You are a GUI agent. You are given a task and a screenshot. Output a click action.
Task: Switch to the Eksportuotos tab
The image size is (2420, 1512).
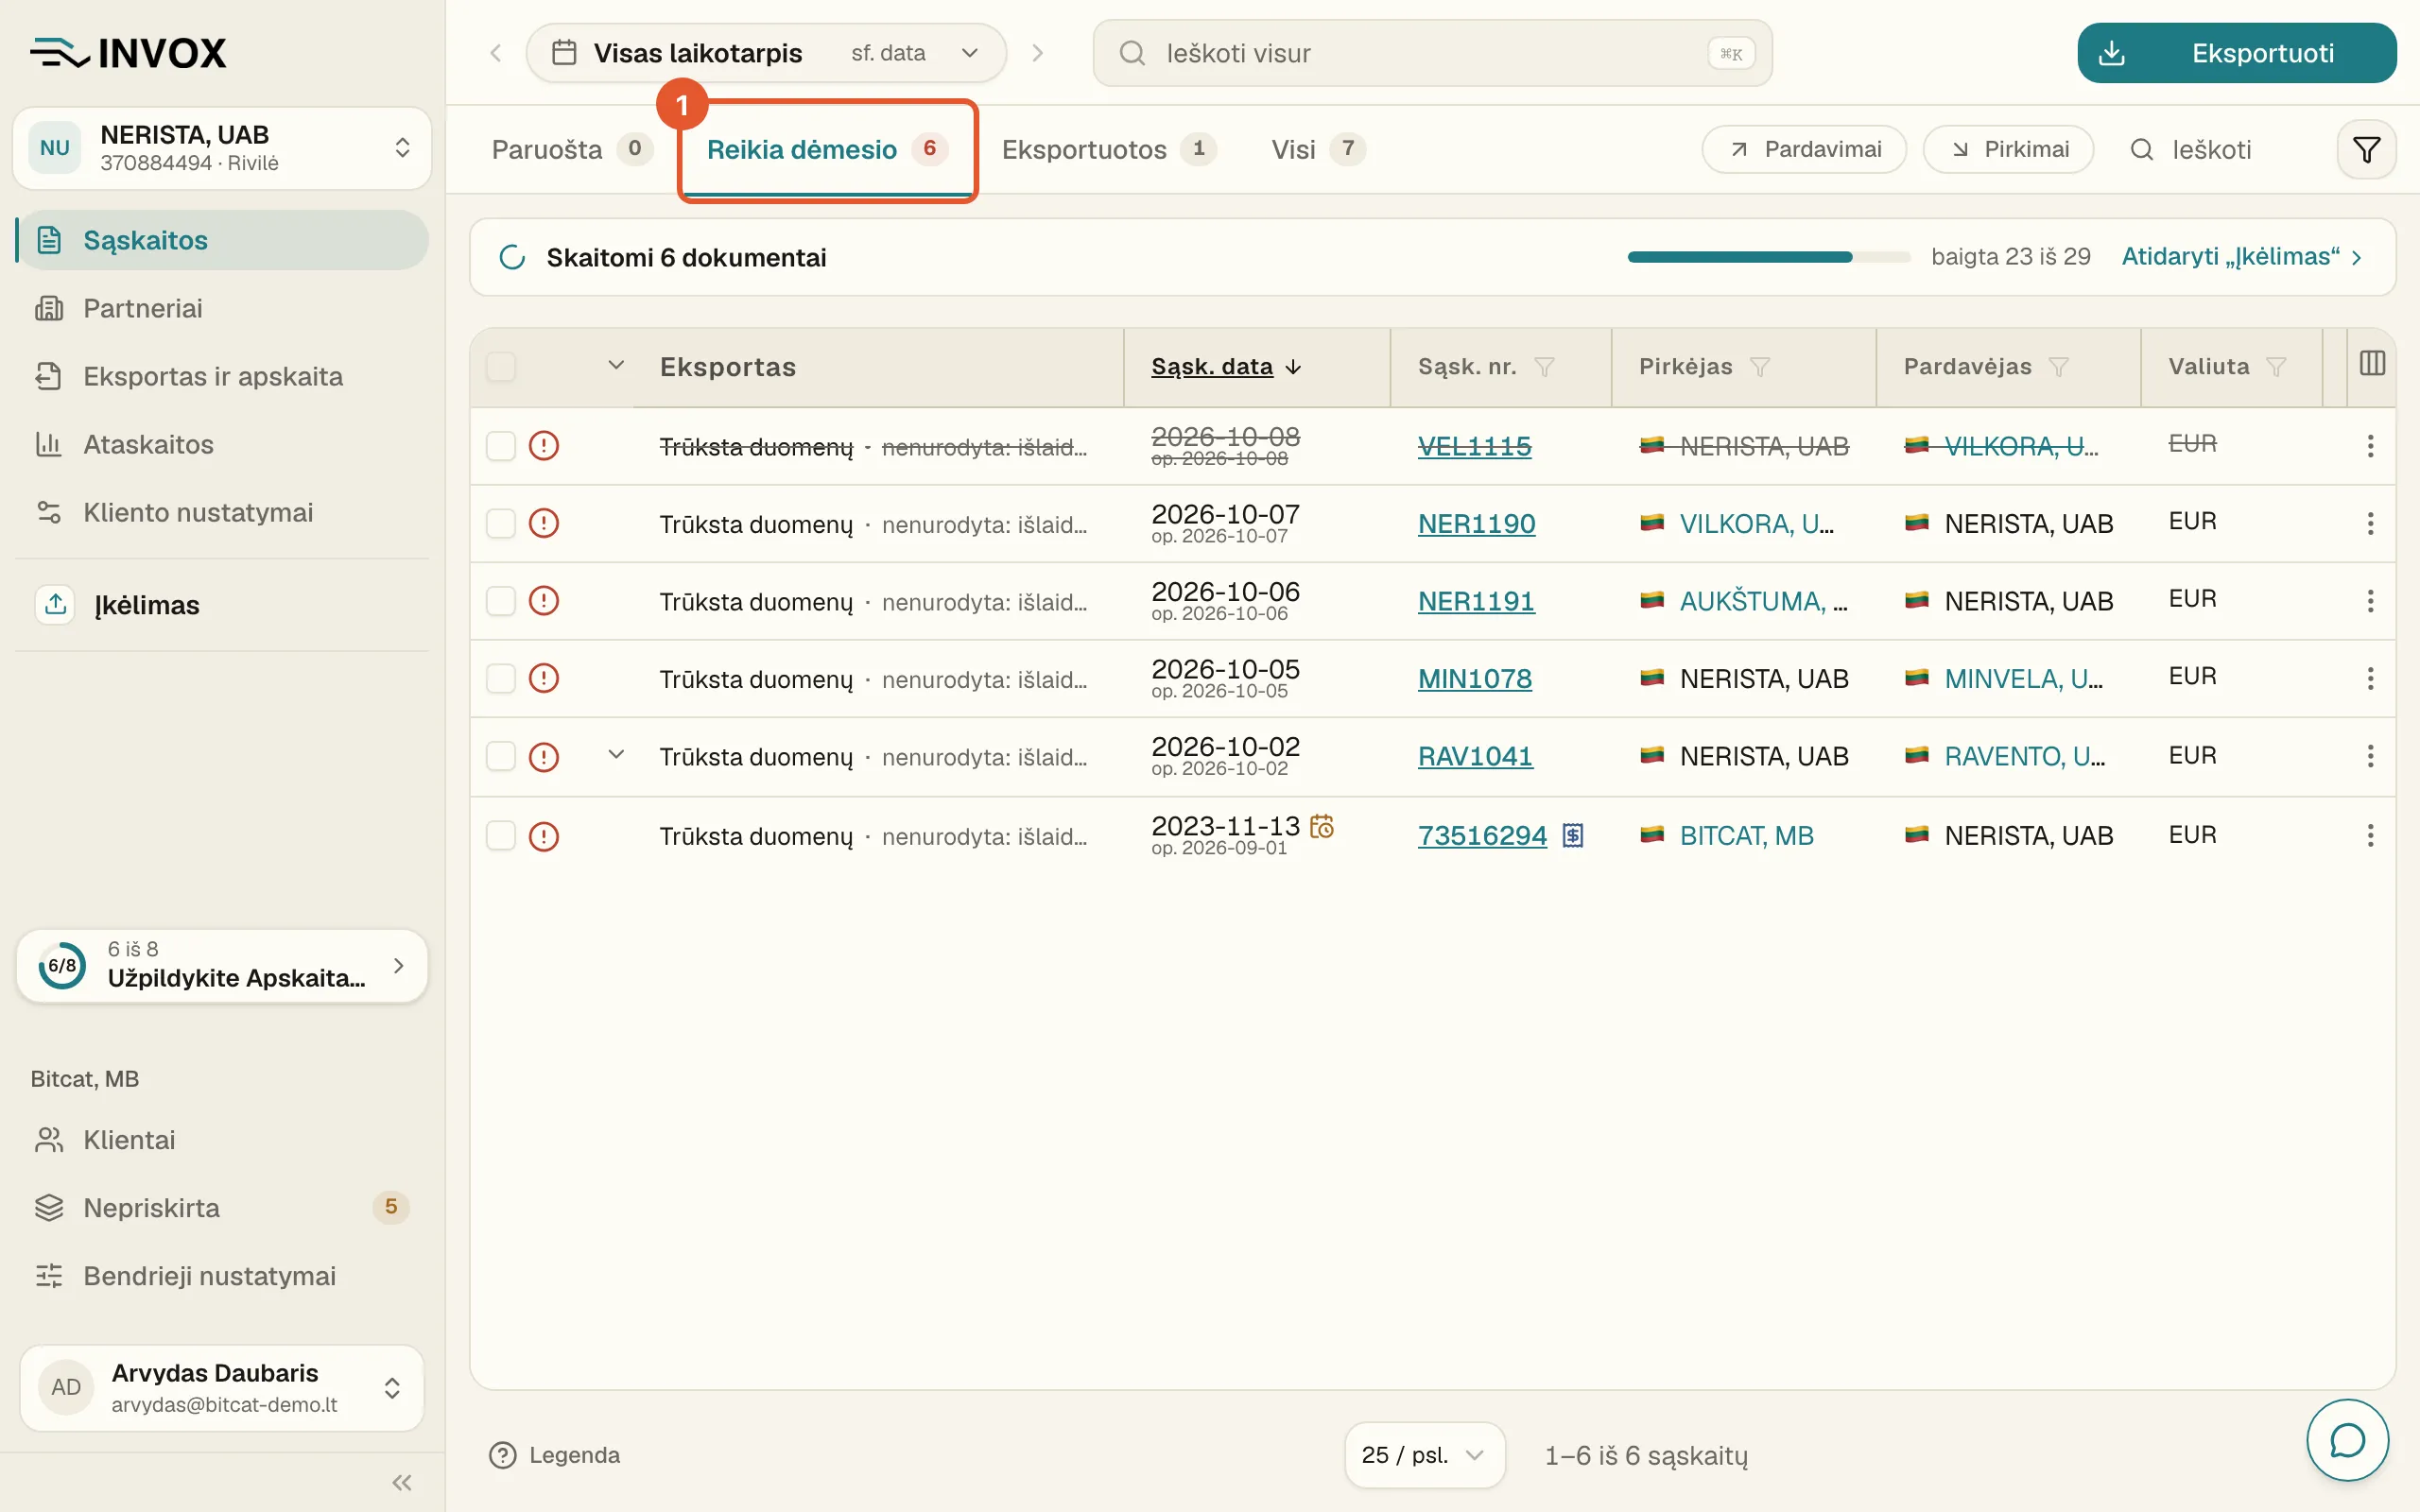click(x=1108, y=150)
